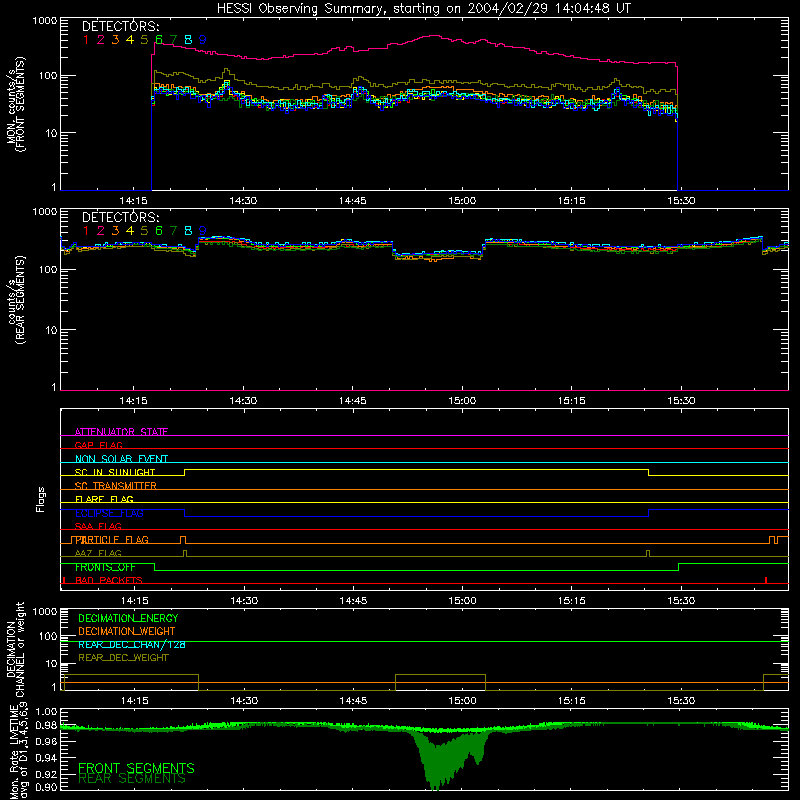Viewport: 800px width, 800px height.
Task: Select detector 5 legend number in front segments plot
Action: tap(144, 40)
